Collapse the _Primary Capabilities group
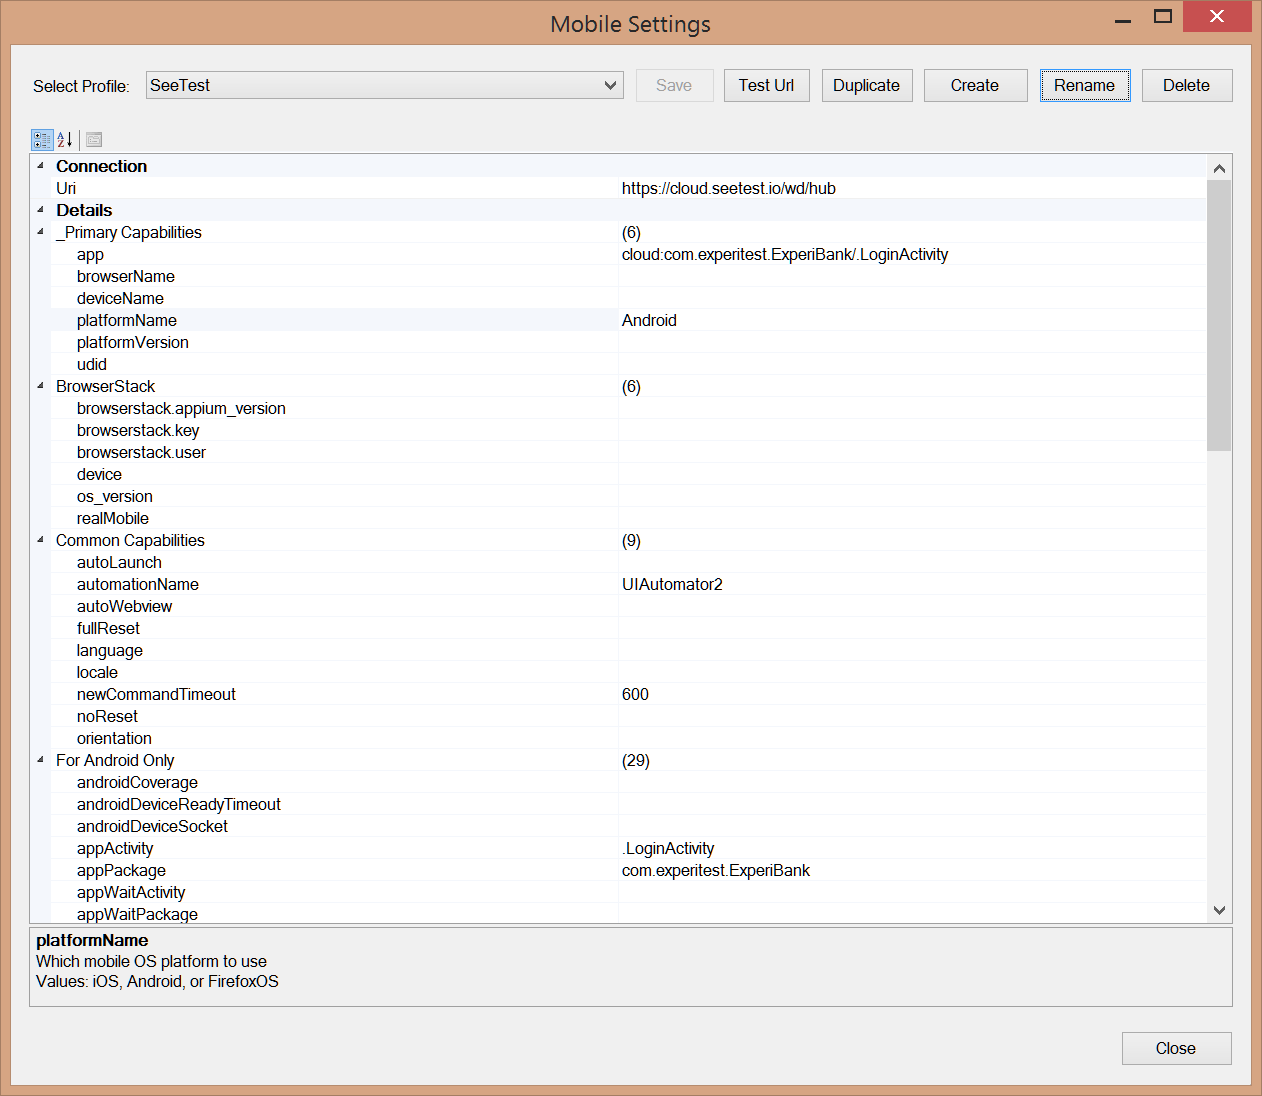Image resolution: width=1262 pixels, height=1096 pixels. pyautogui.click(x=41, y=232)
